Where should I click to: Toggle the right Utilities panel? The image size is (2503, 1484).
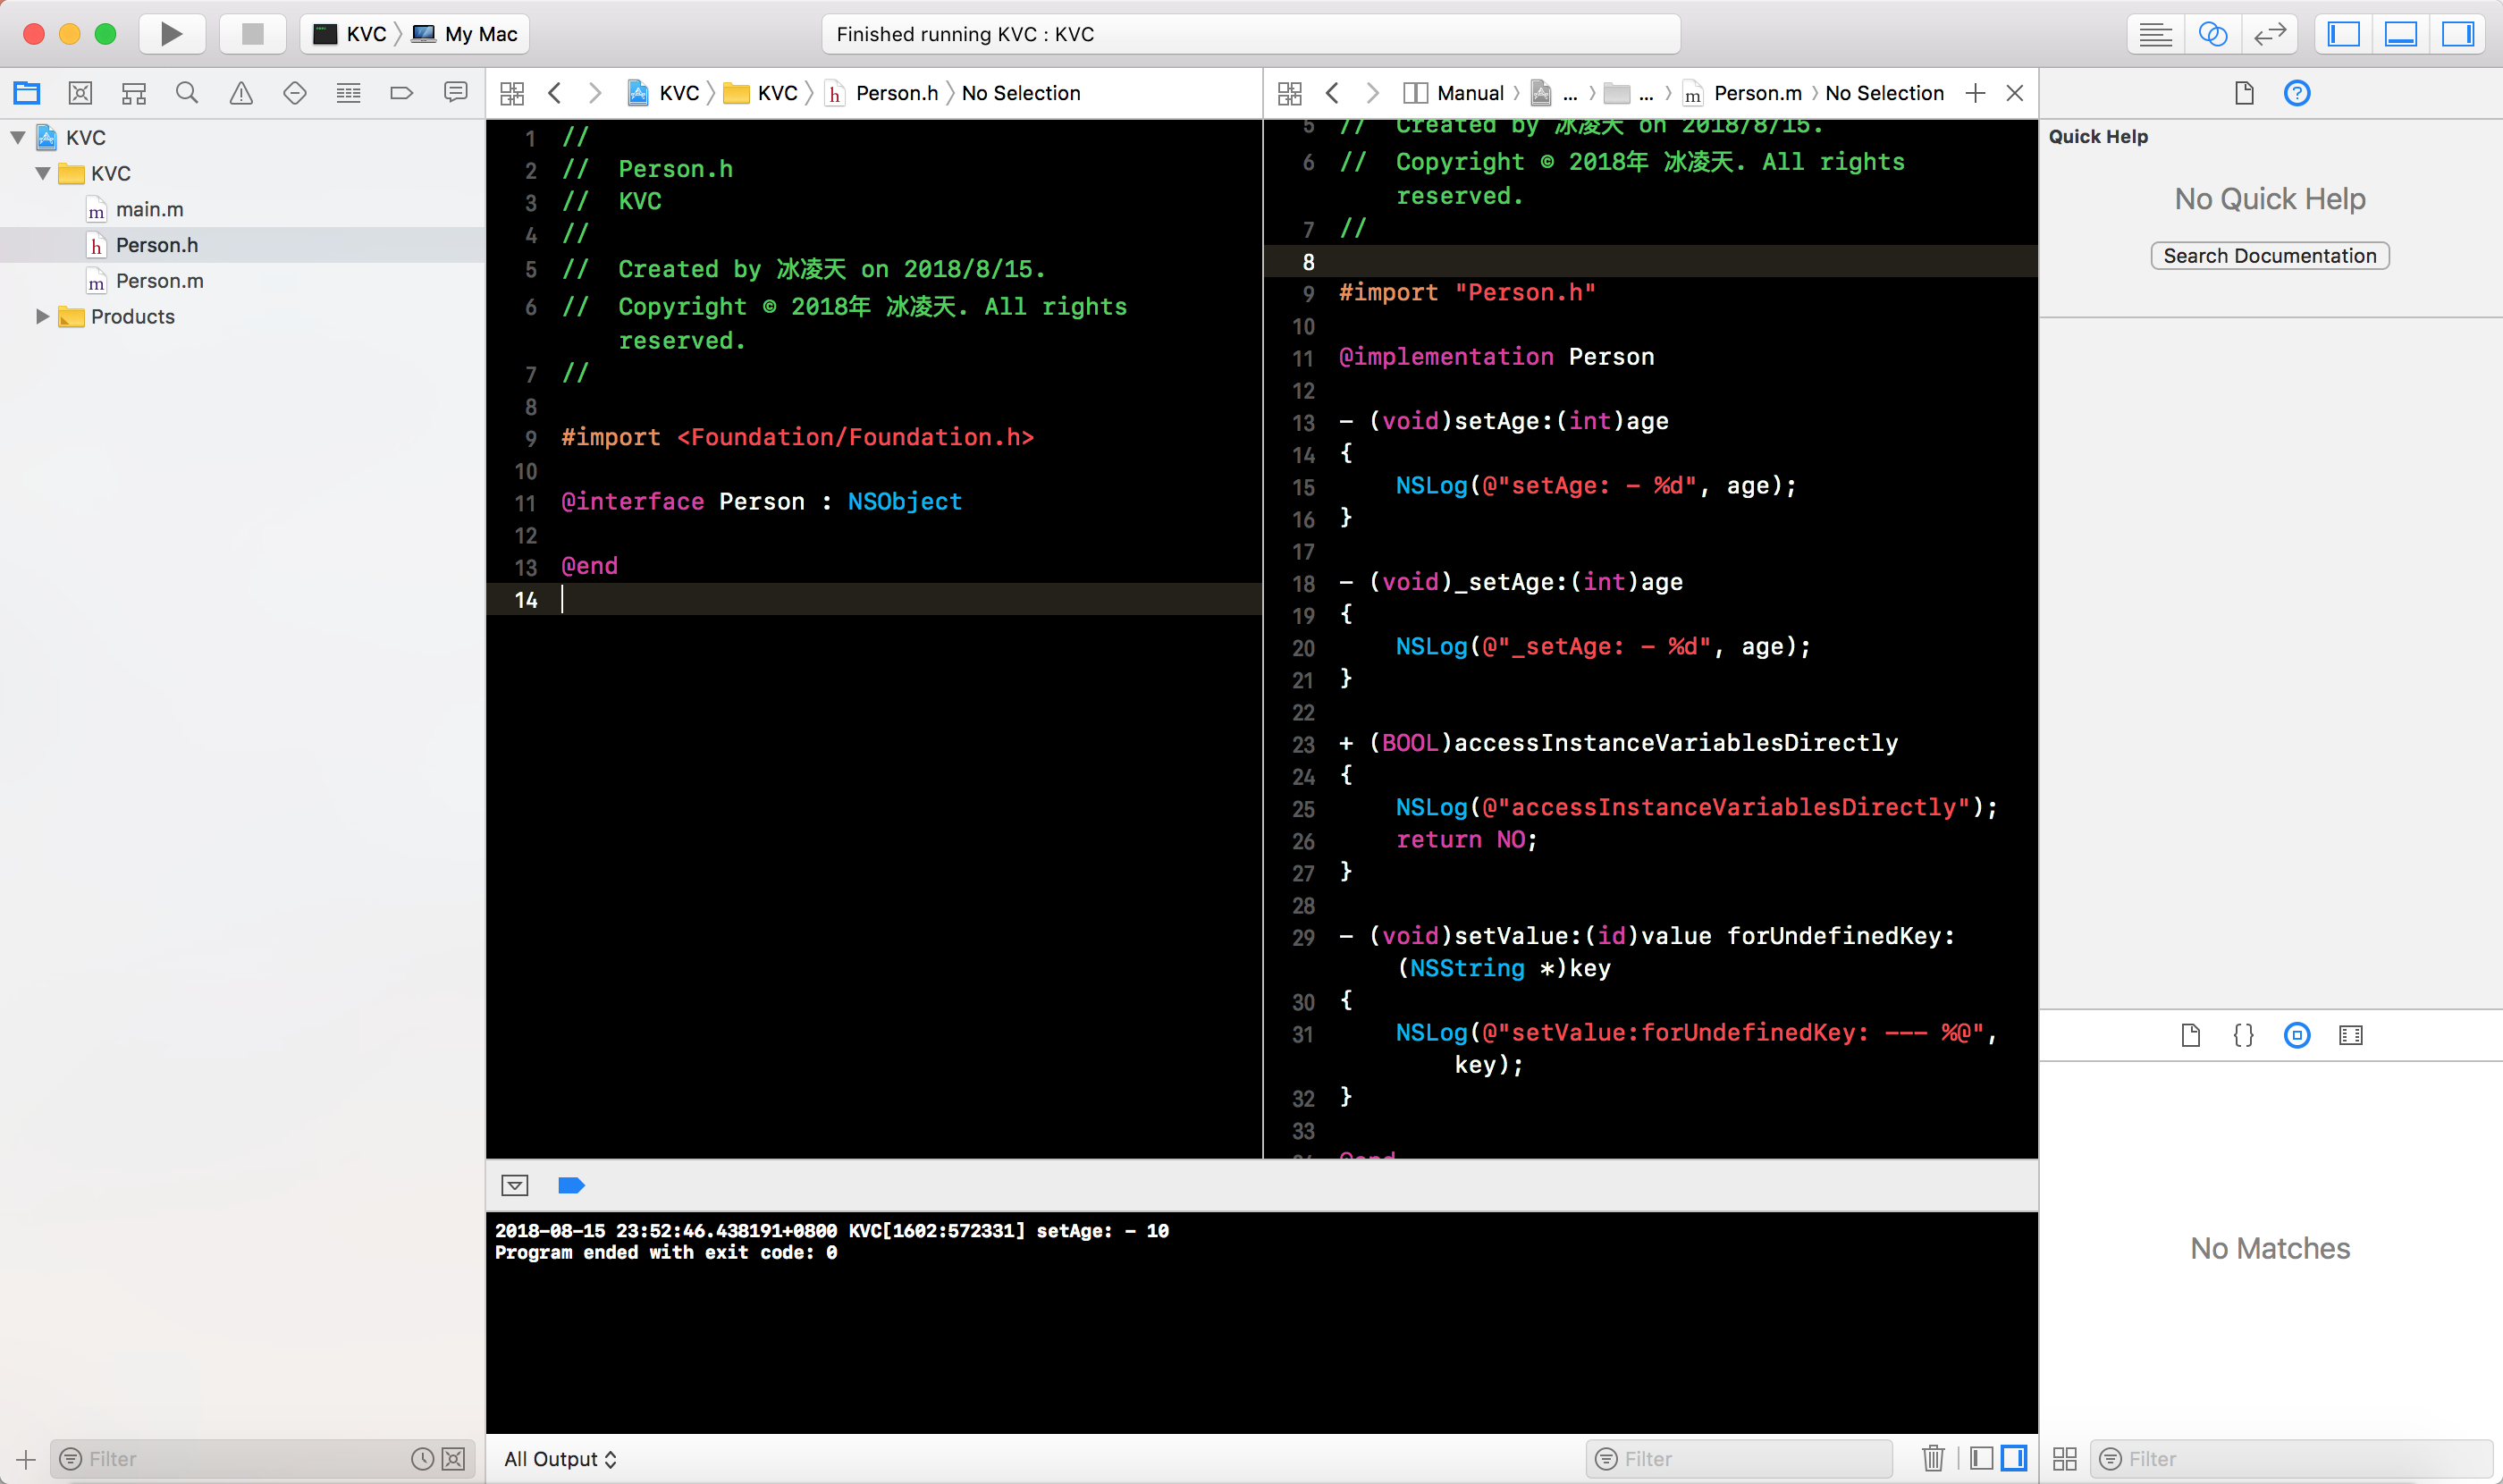(x=2457, y=34)
